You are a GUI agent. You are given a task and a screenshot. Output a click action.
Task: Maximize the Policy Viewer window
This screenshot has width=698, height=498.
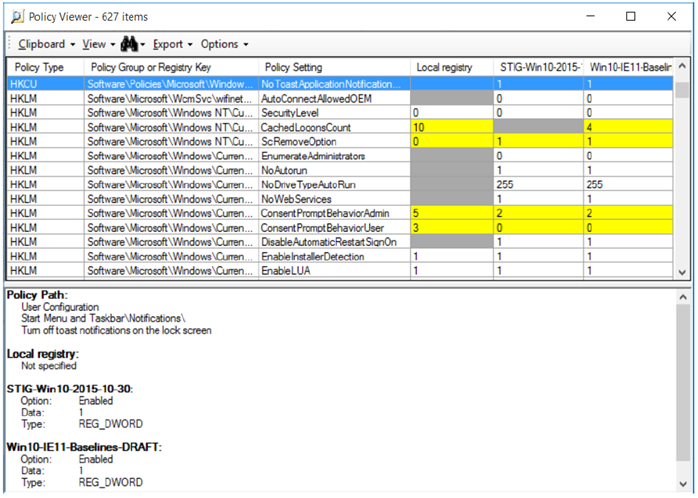pos(631,16)
